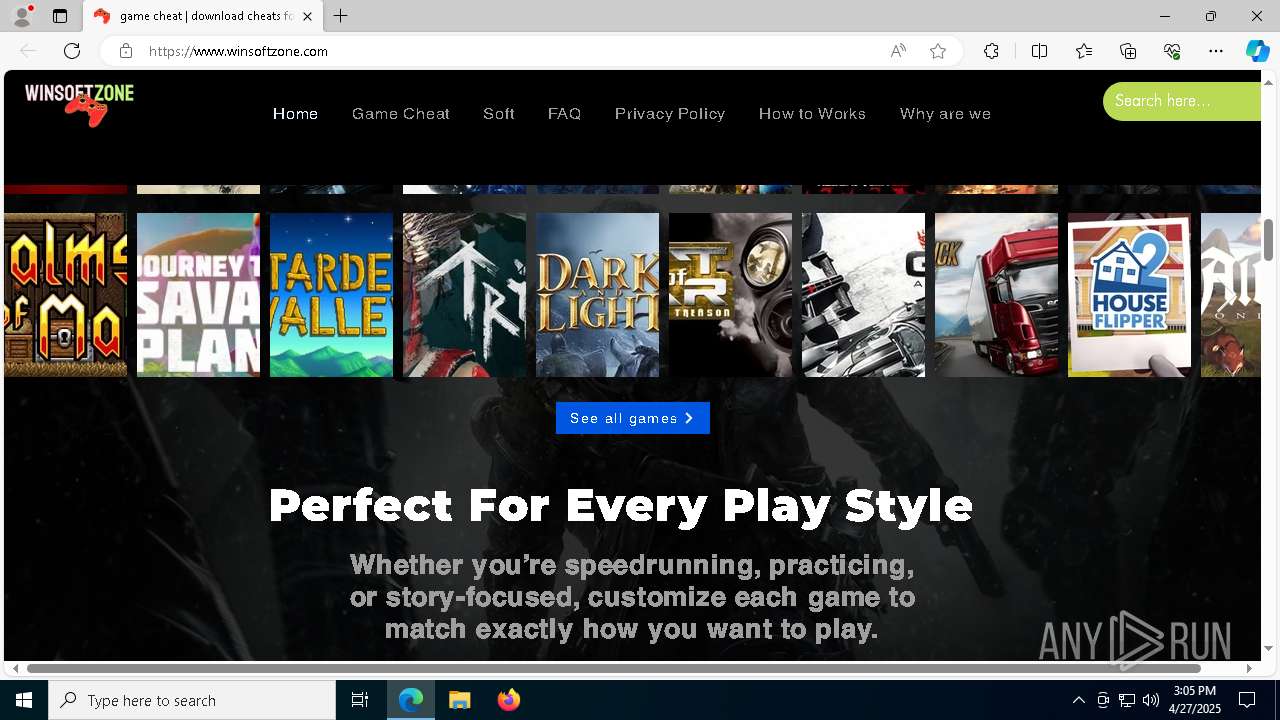This screenshot has width=1280, height=720.
Task: Open the notification center
Action: point(1247,700)
